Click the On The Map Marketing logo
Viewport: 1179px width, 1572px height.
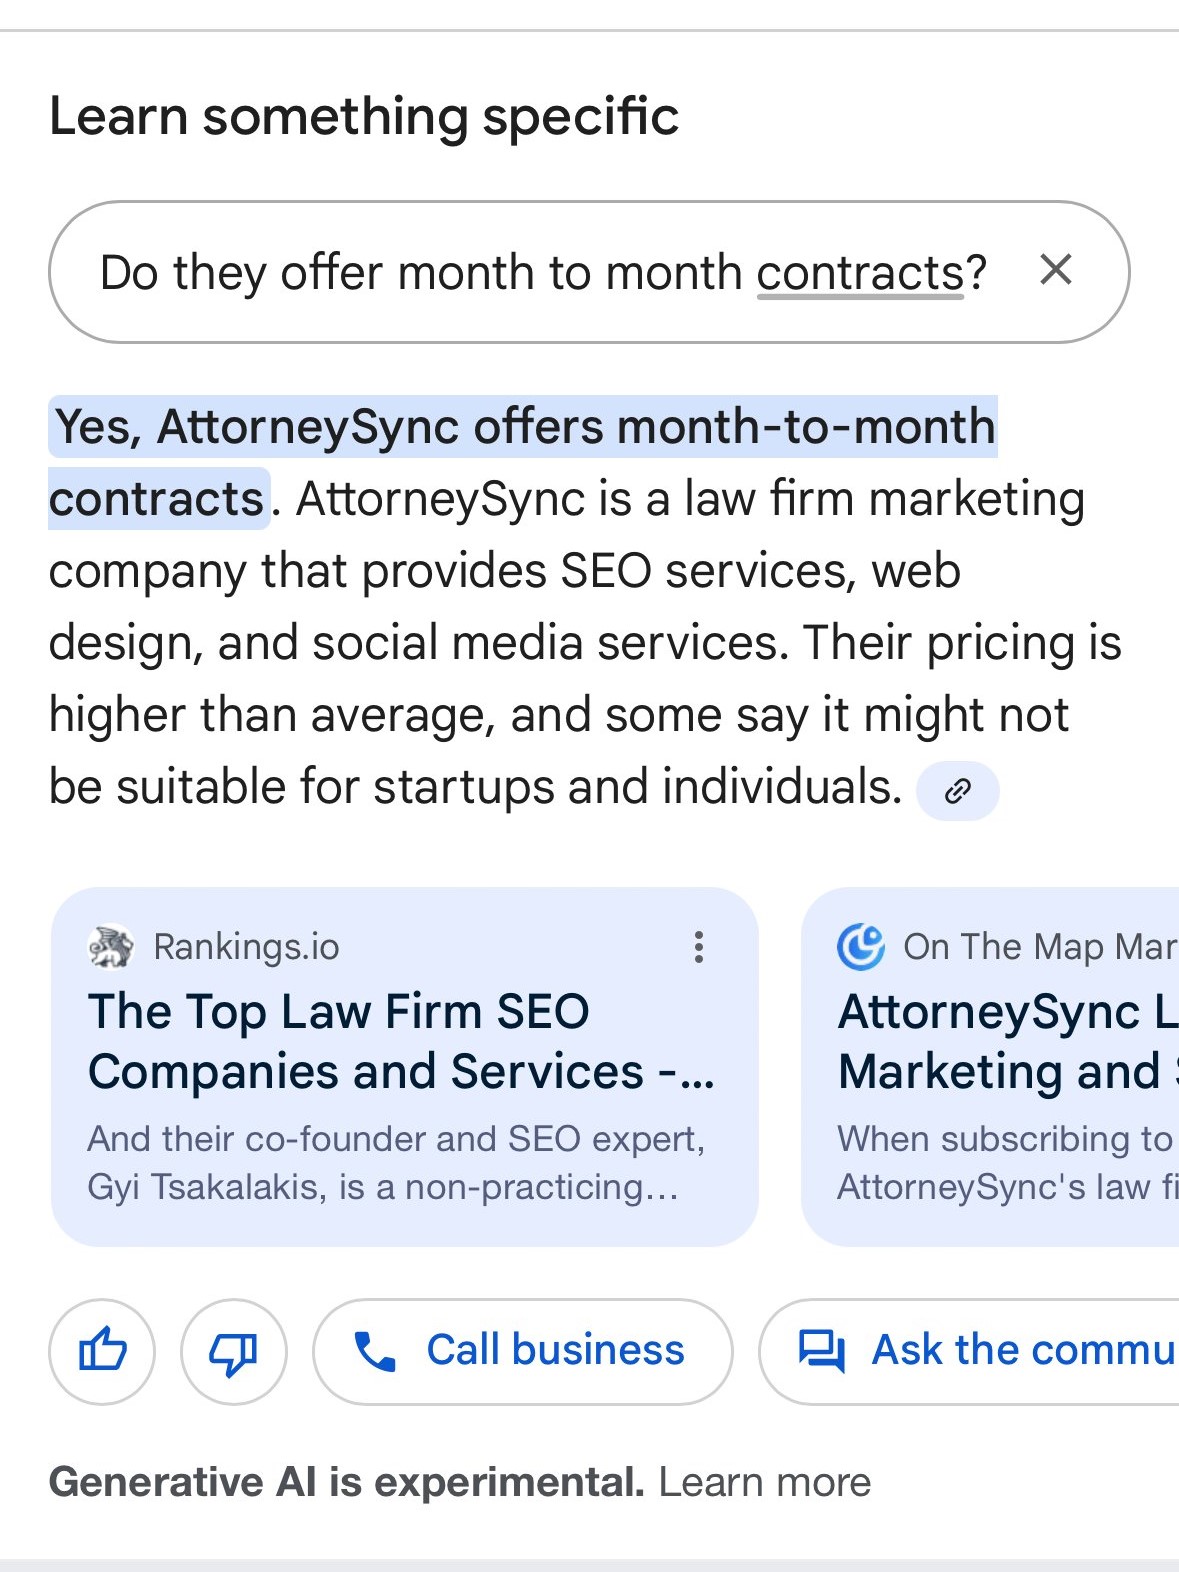point(861,946)
